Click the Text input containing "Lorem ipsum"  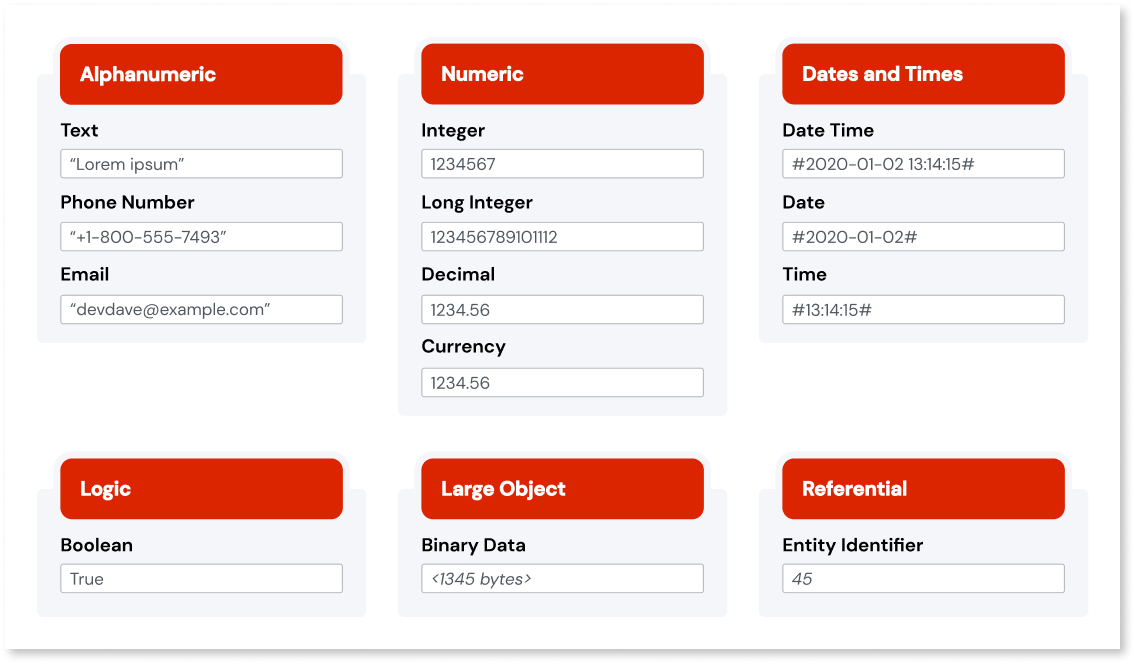pos(200,163)
